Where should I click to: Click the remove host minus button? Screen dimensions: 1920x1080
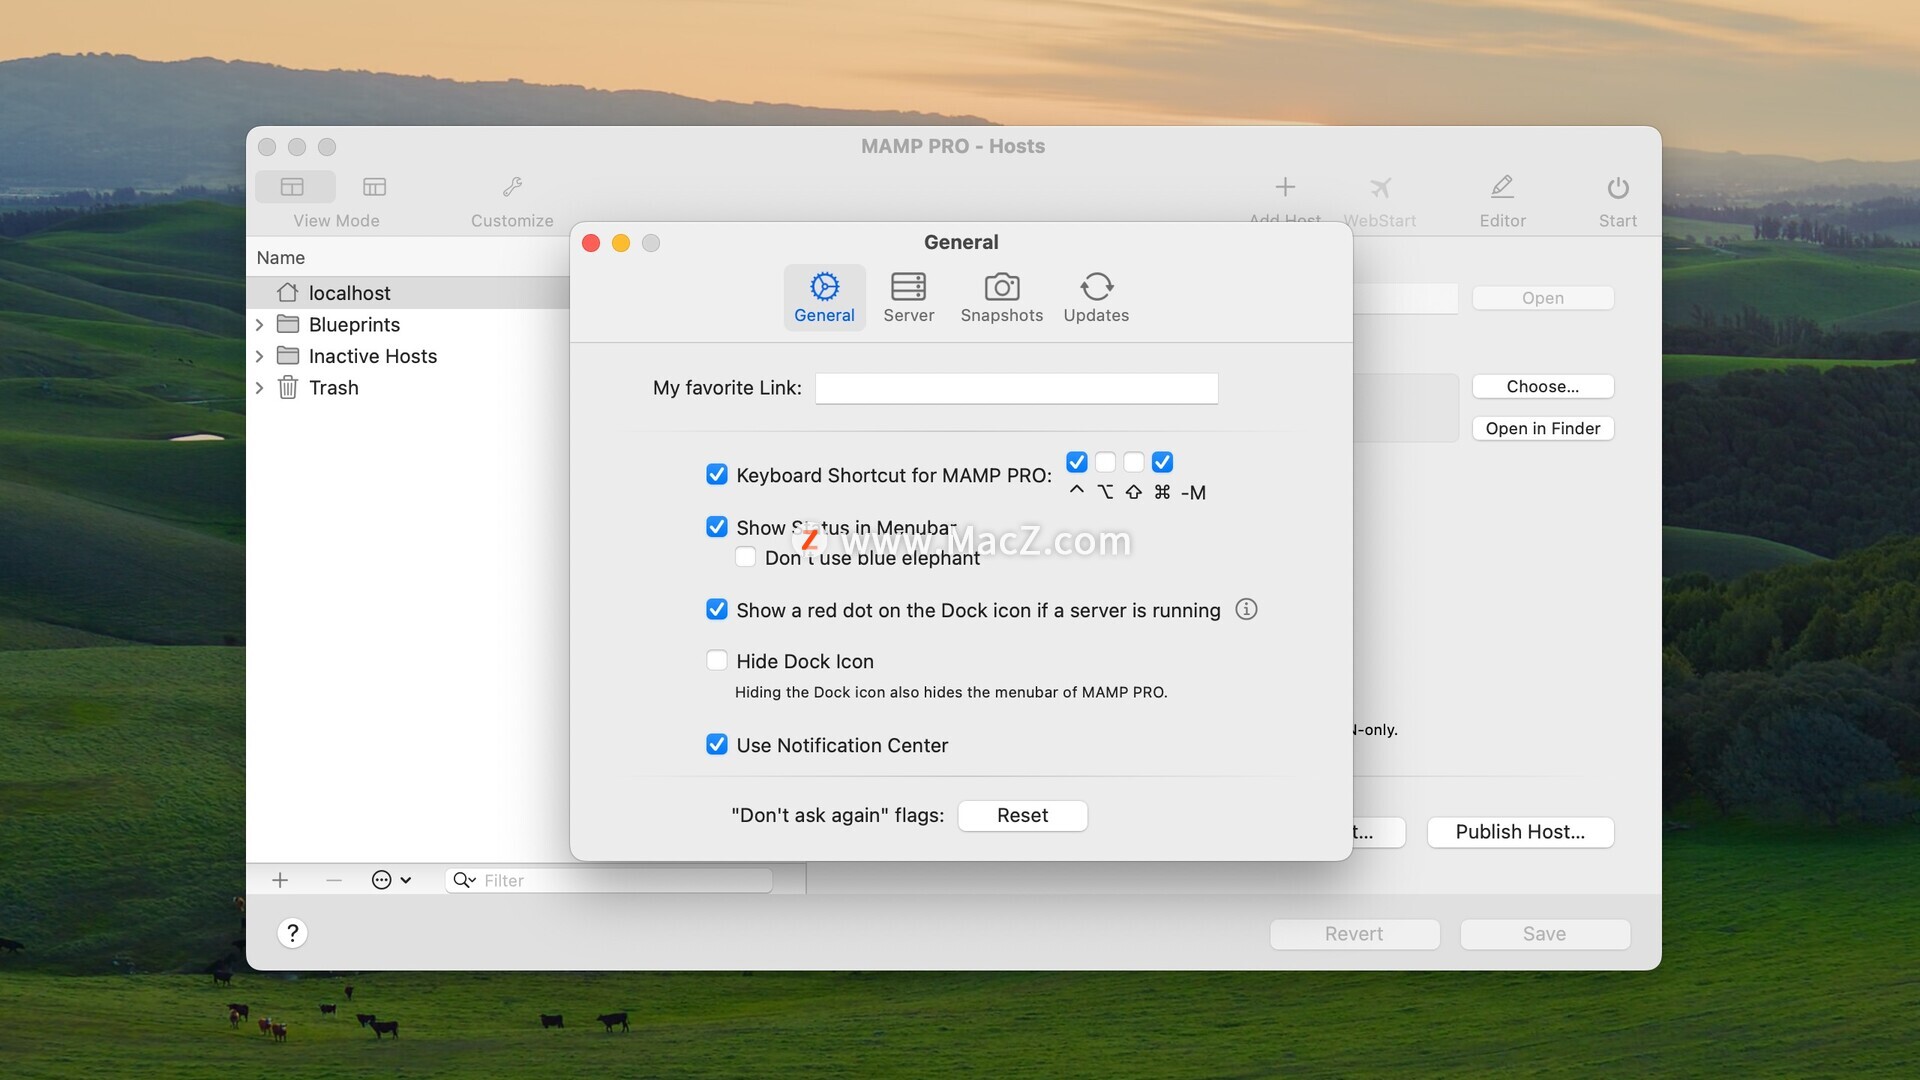coord(334,880)
